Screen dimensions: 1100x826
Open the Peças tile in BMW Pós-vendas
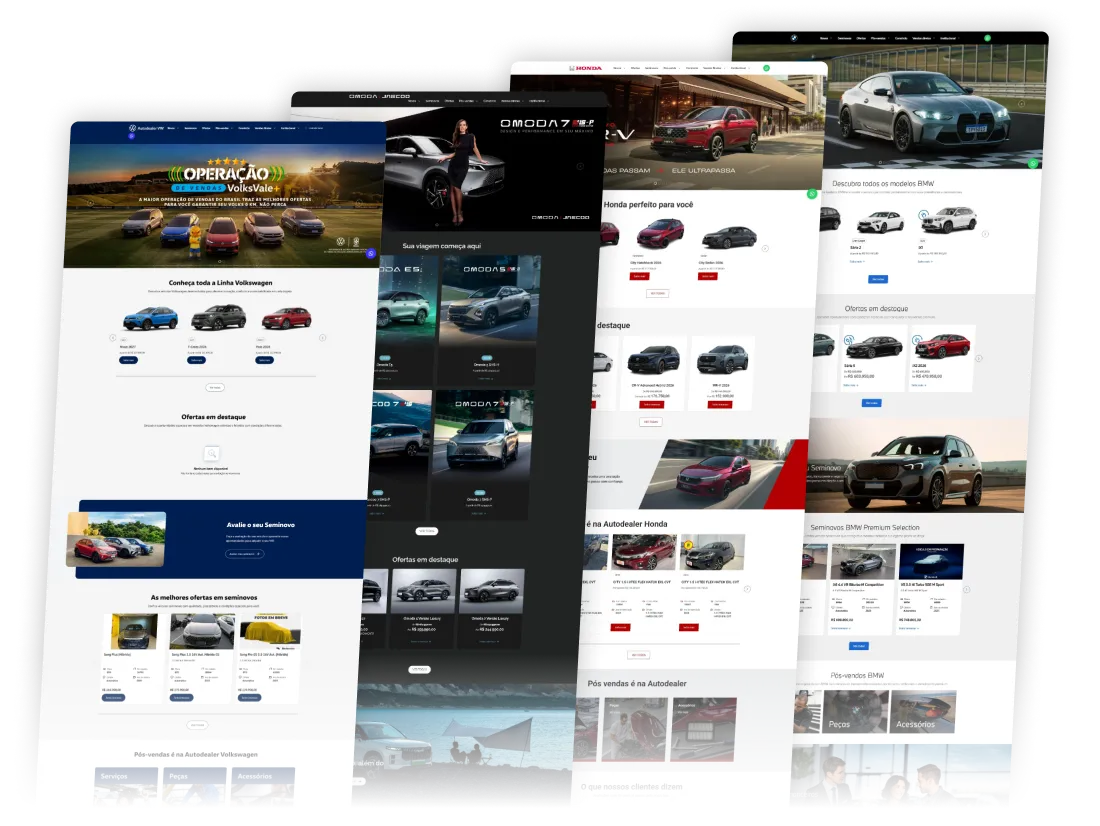click(856, 712)
